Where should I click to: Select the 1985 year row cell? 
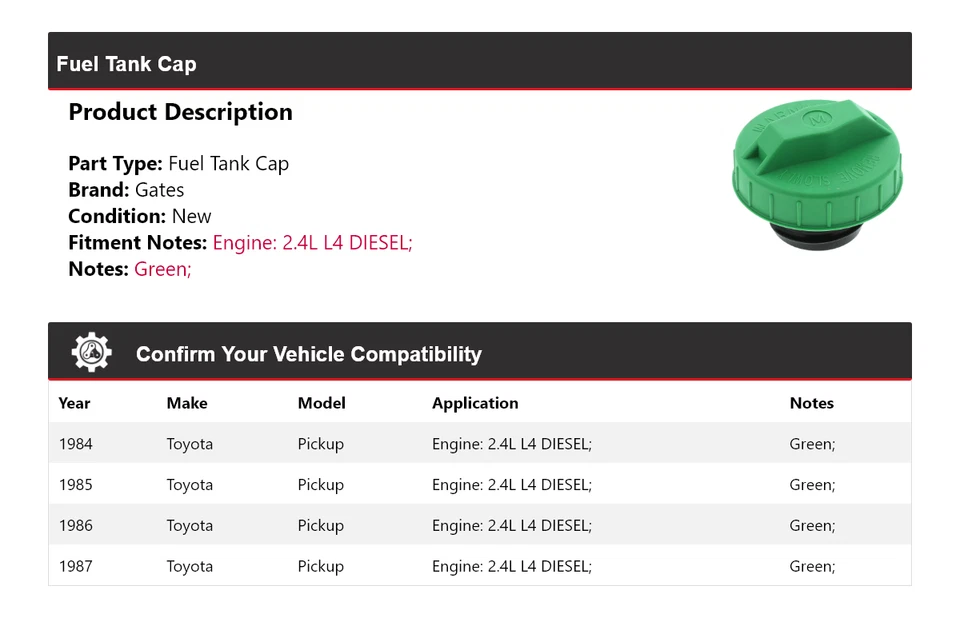point(75,485)
